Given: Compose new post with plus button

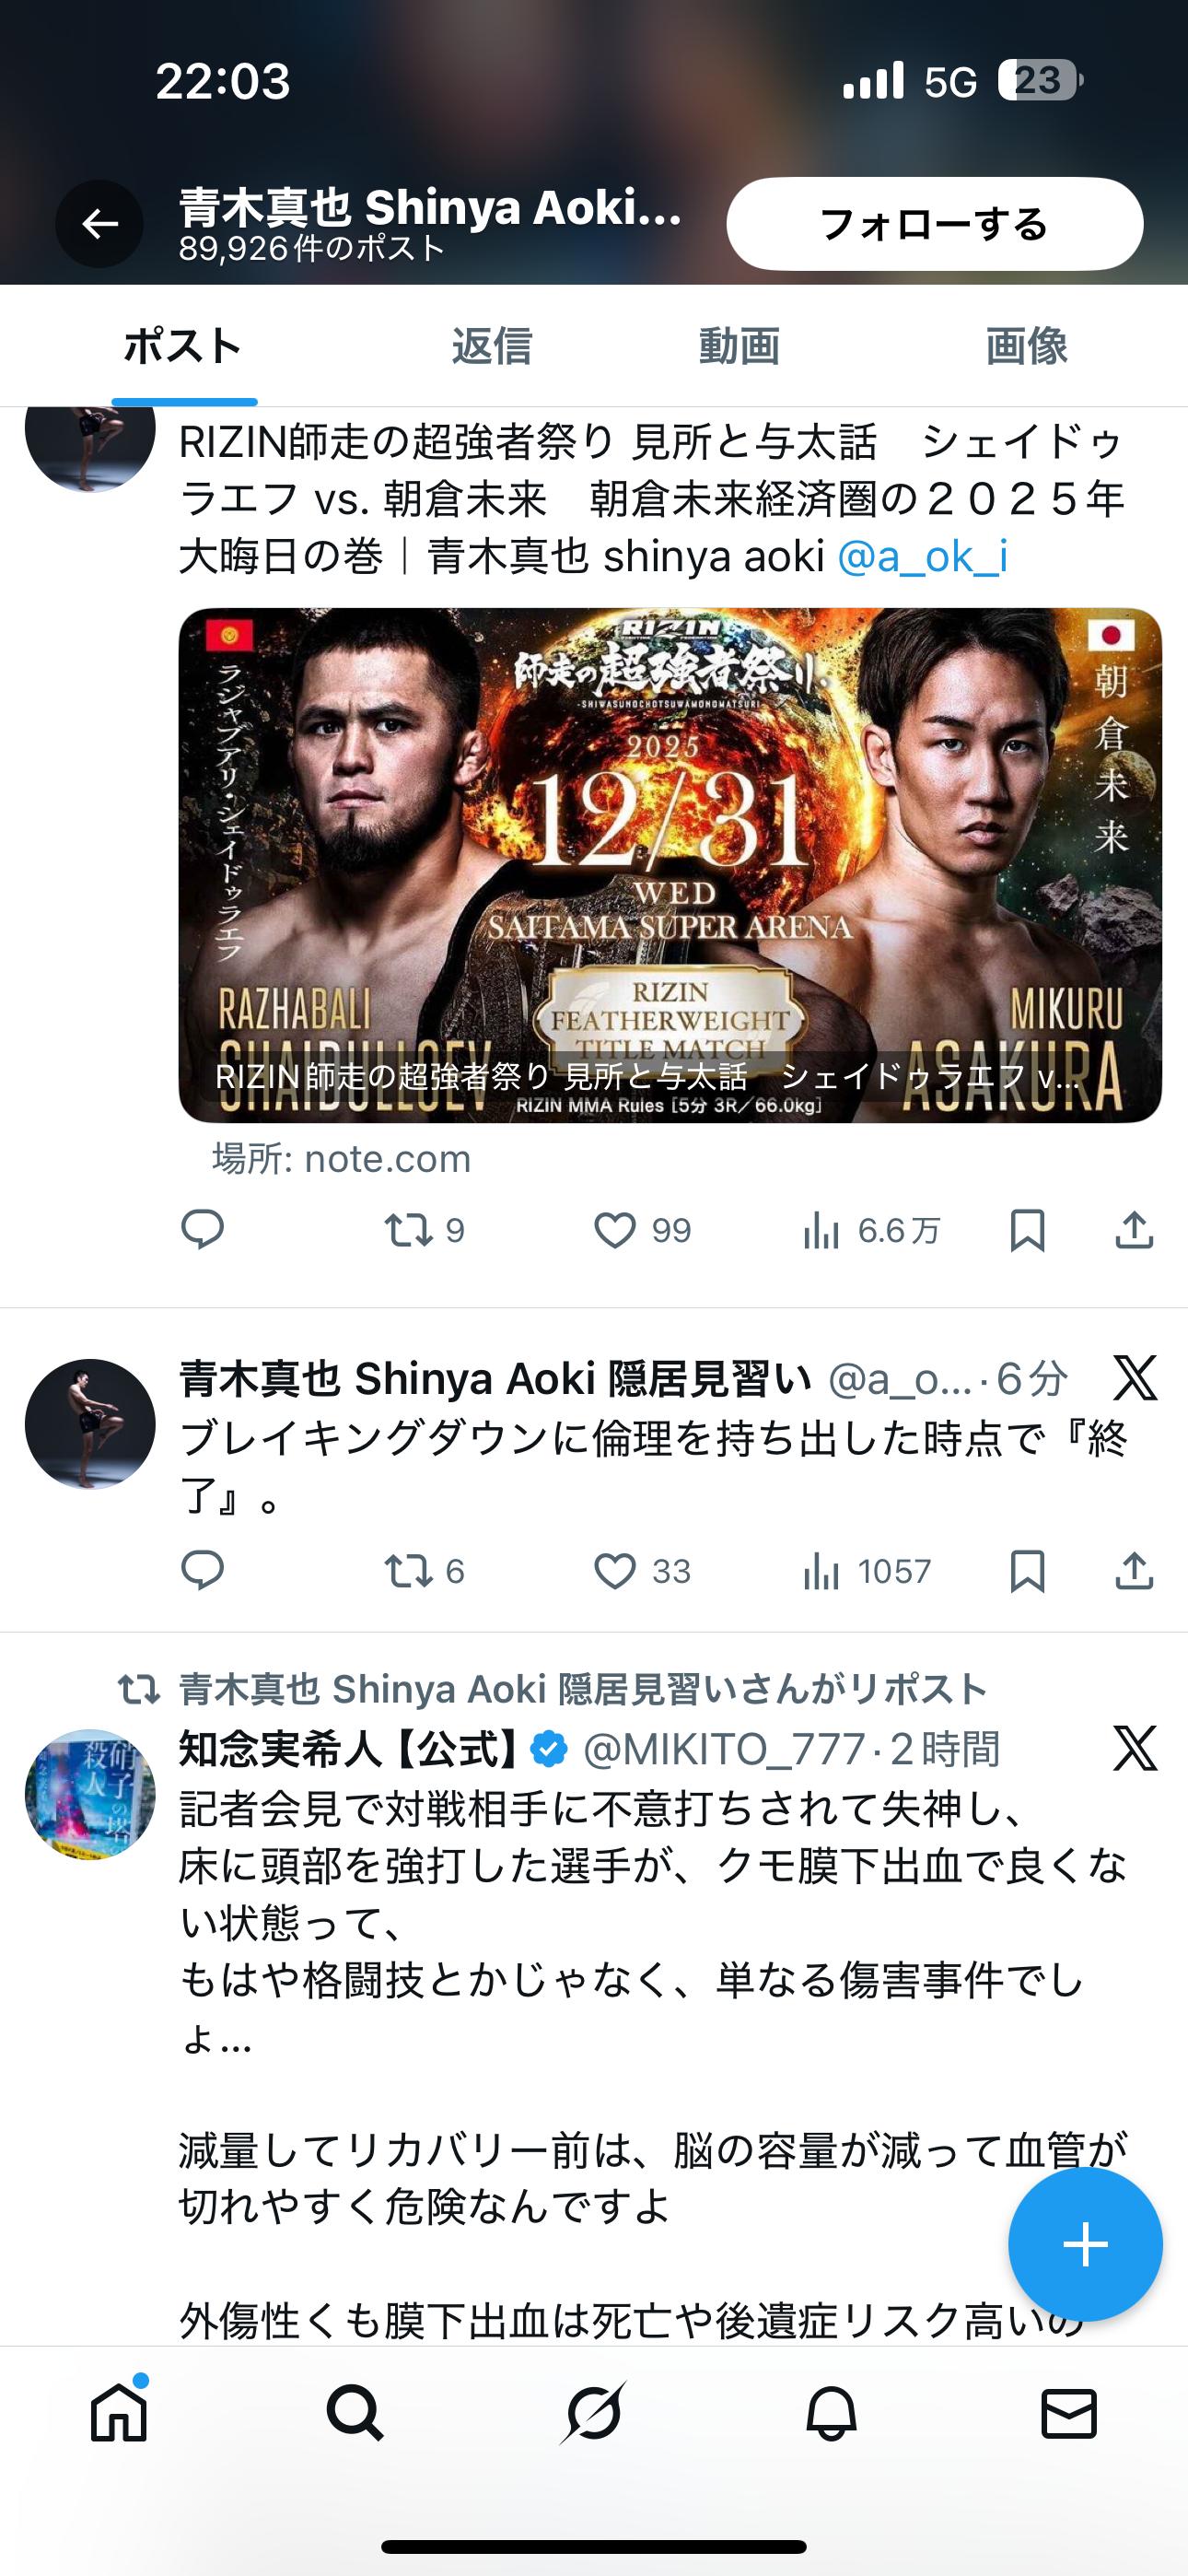Looking at the screenshot, I should pyautogui.click(x=1085, y=2244).
